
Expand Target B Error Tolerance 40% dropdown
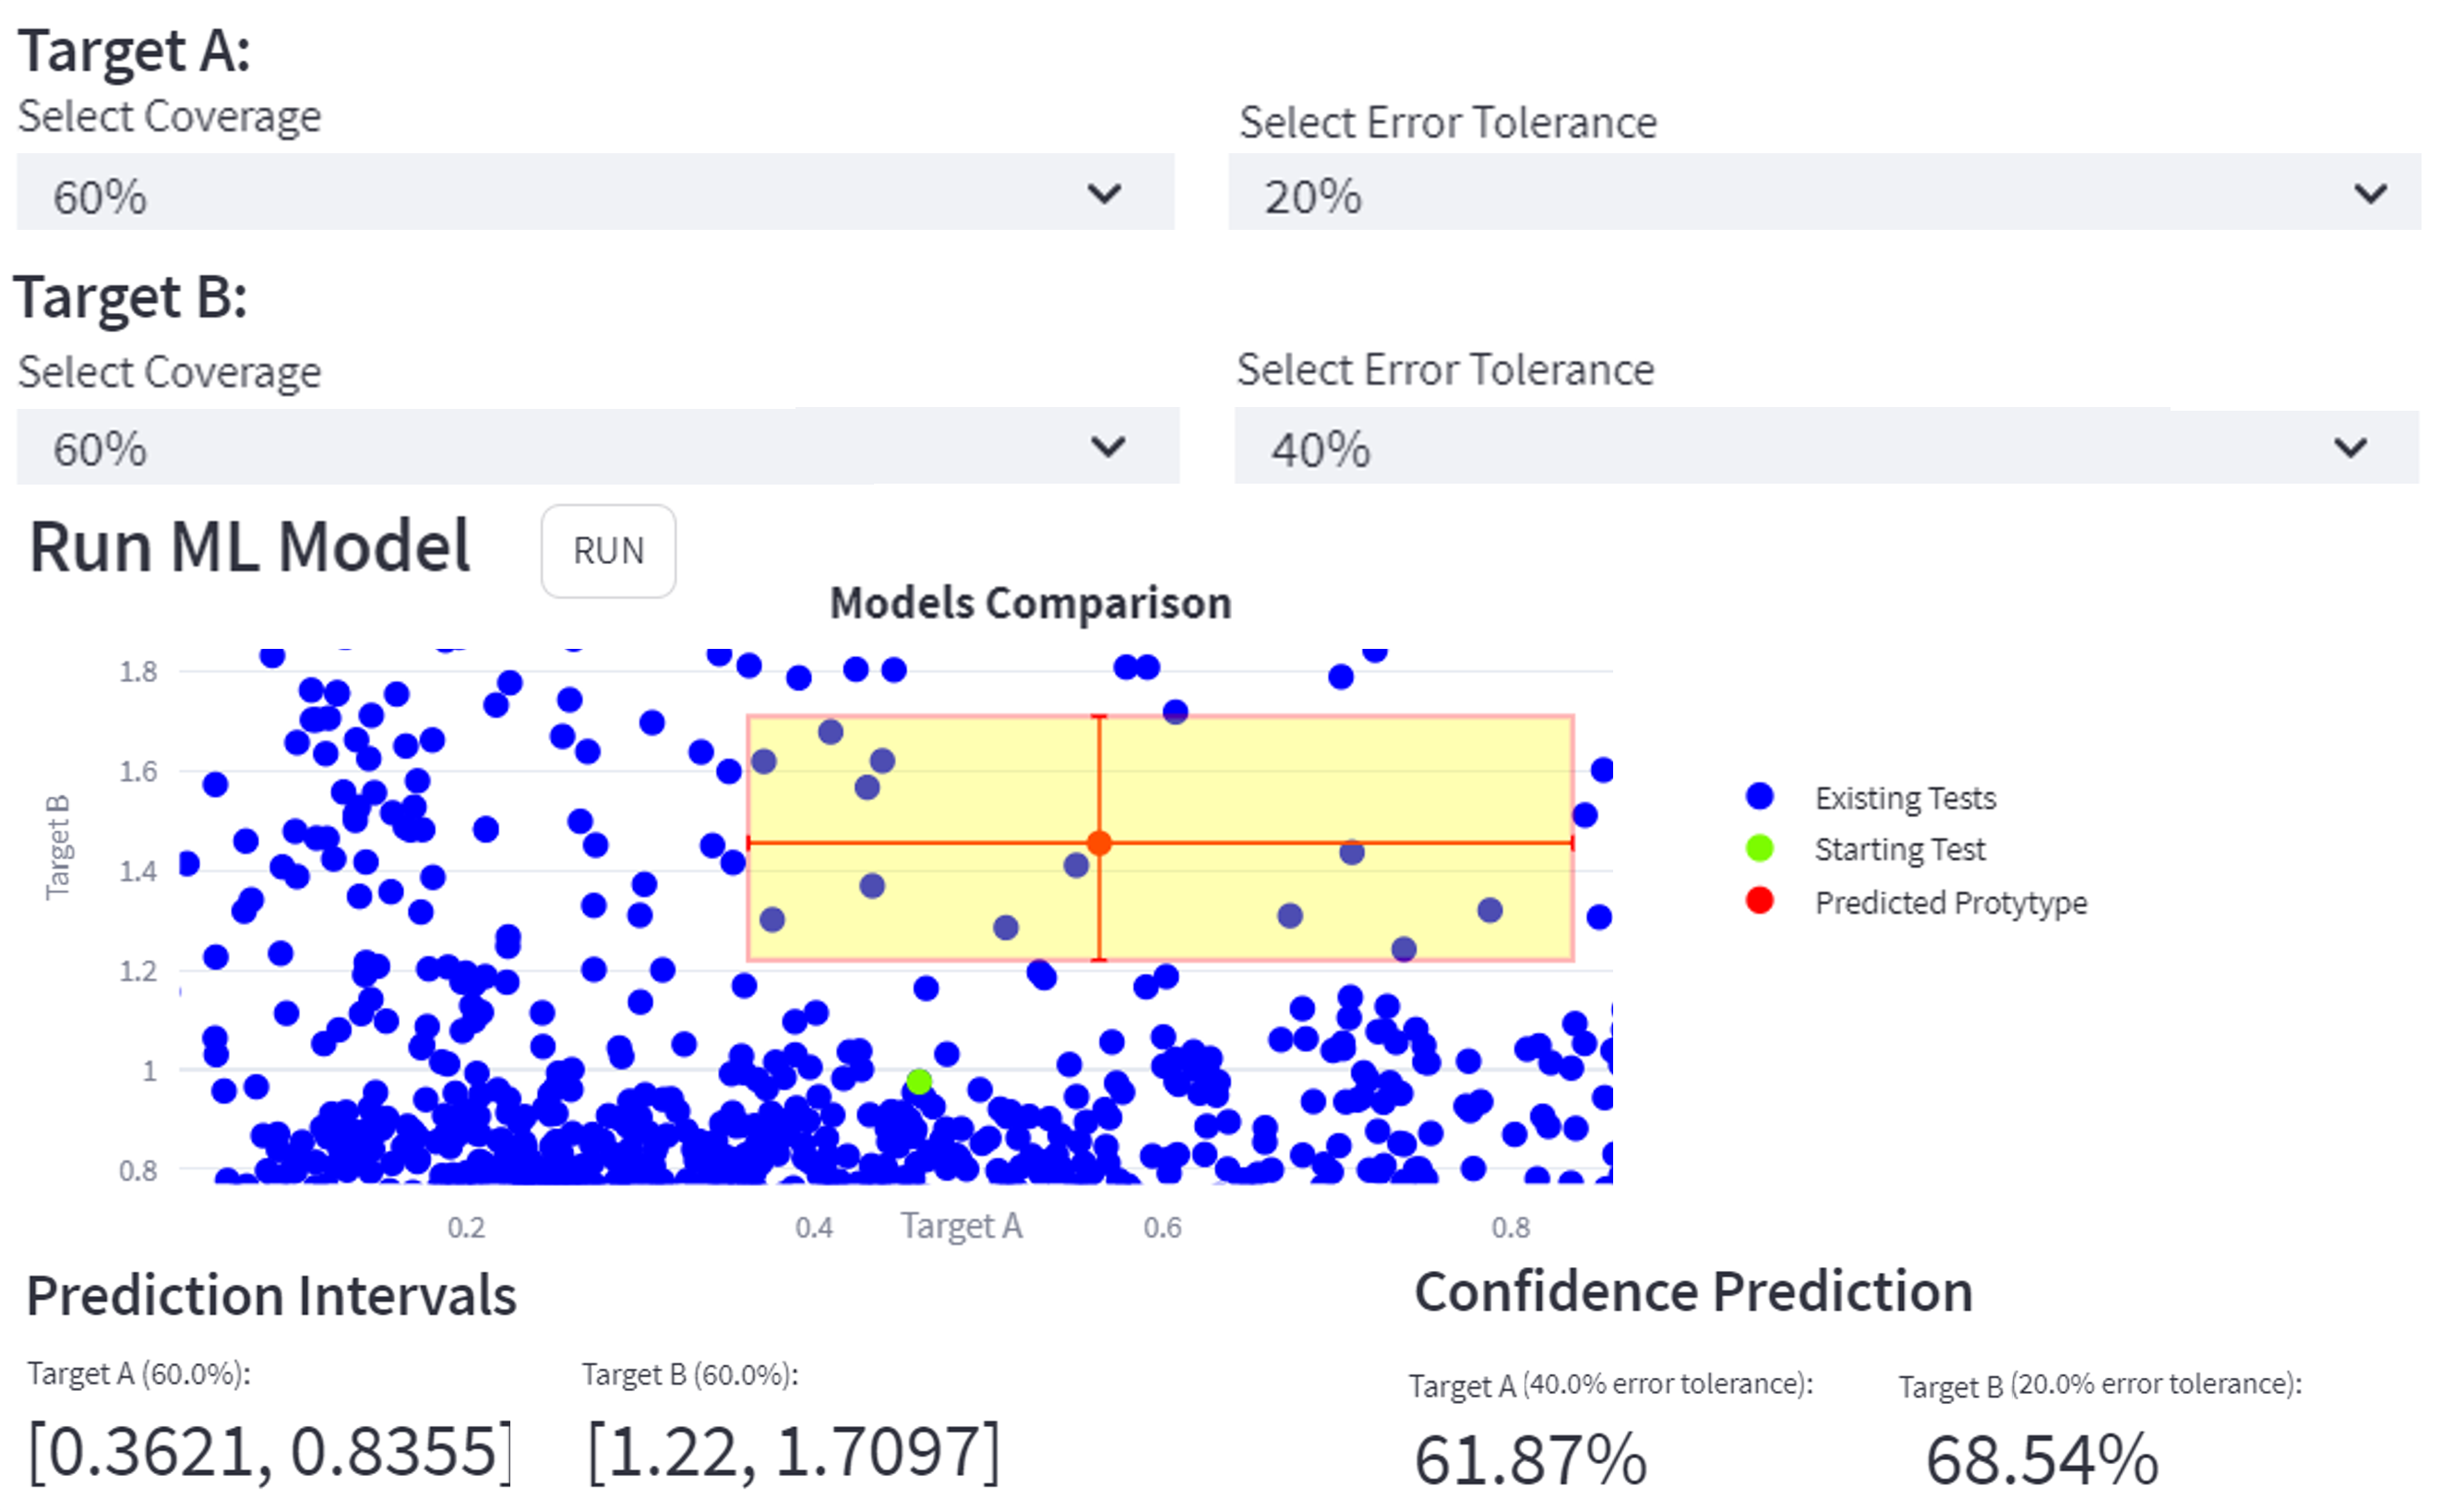point(1825,447)
